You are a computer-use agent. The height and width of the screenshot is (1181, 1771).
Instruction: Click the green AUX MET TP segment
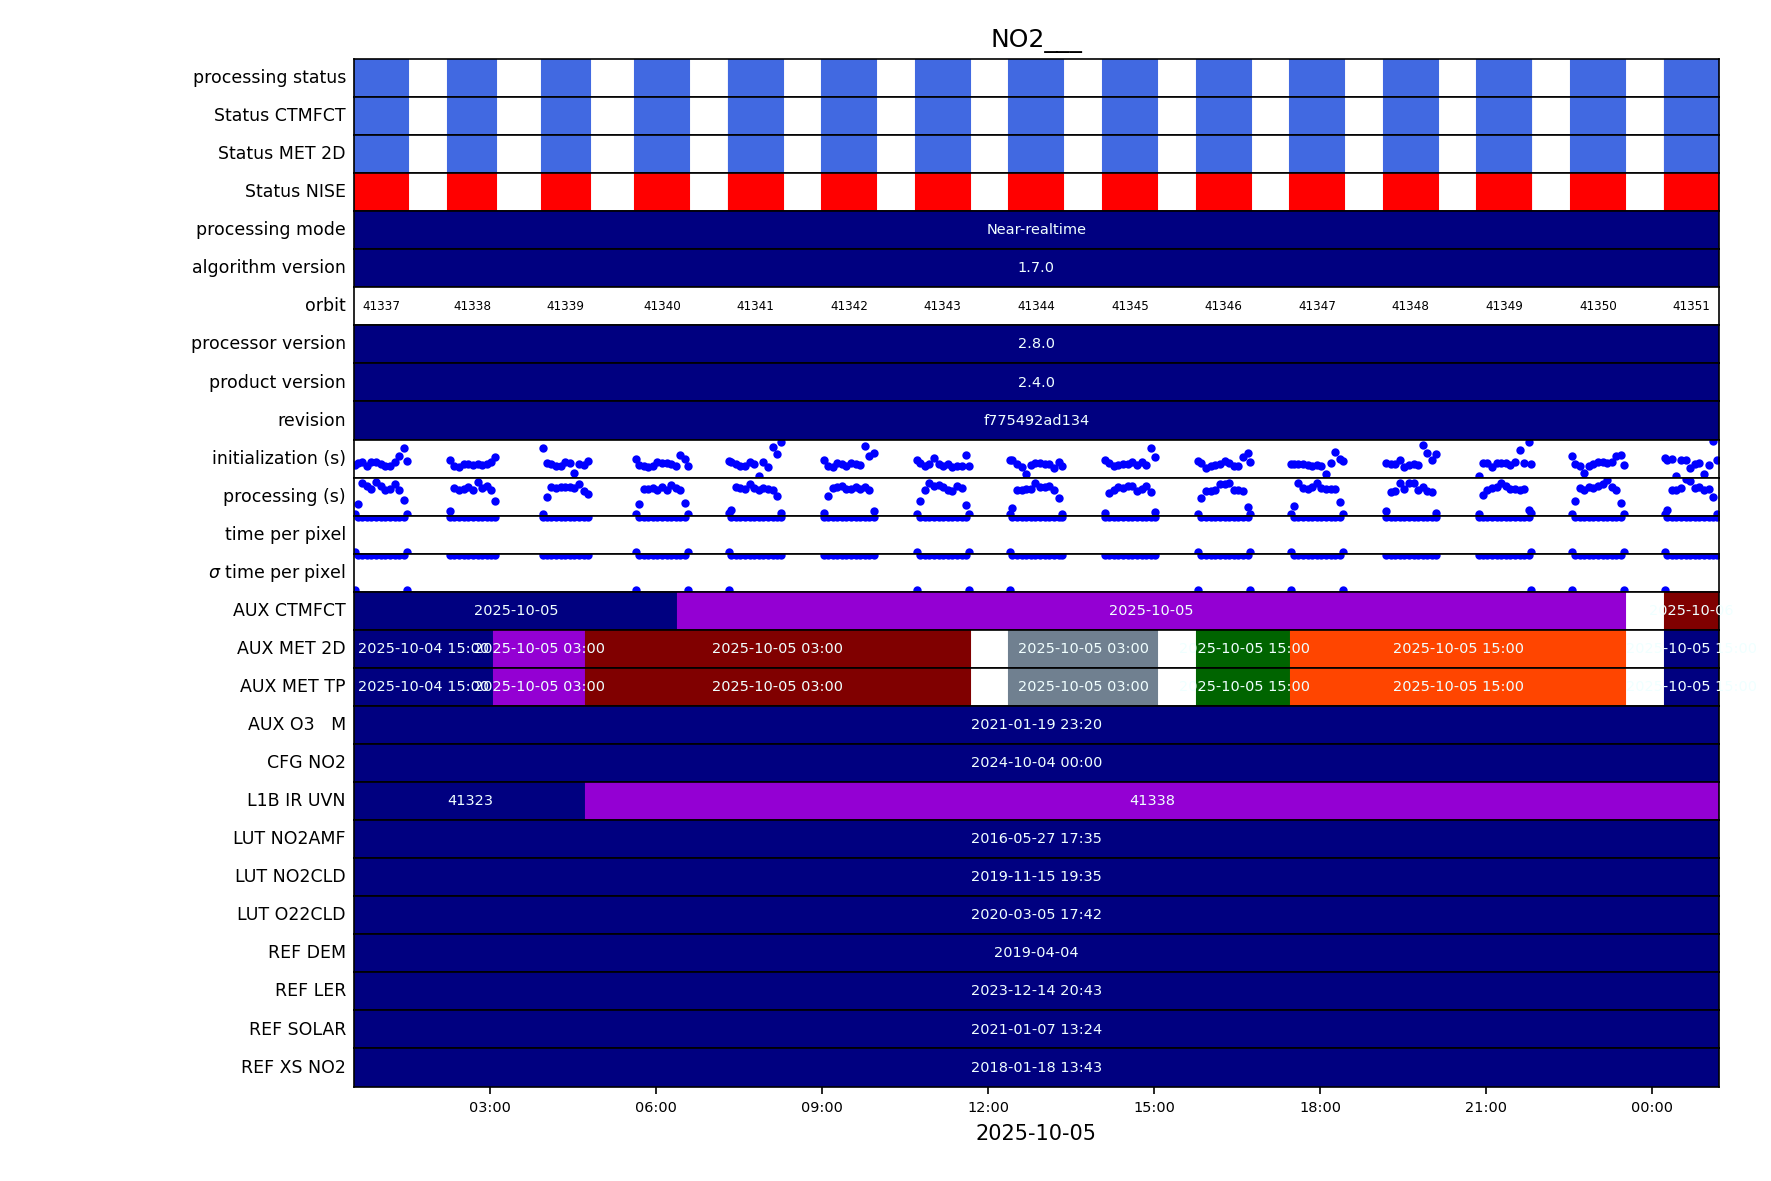pos(1242,687)
